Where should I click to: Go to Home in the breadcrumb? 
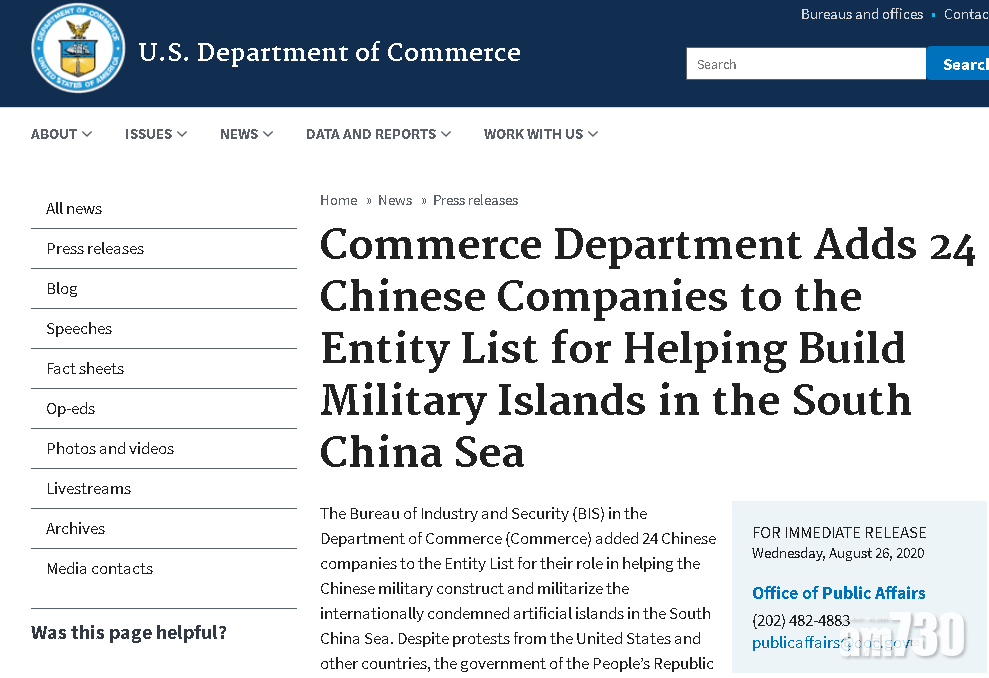[338, 200]
